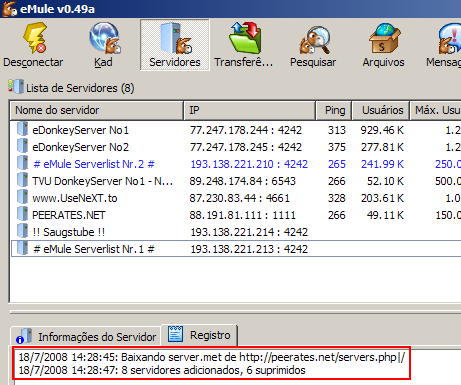Click server icon beside eMule Serverlist Nr.2
461x385 pixels.
[x=23, y=163]
